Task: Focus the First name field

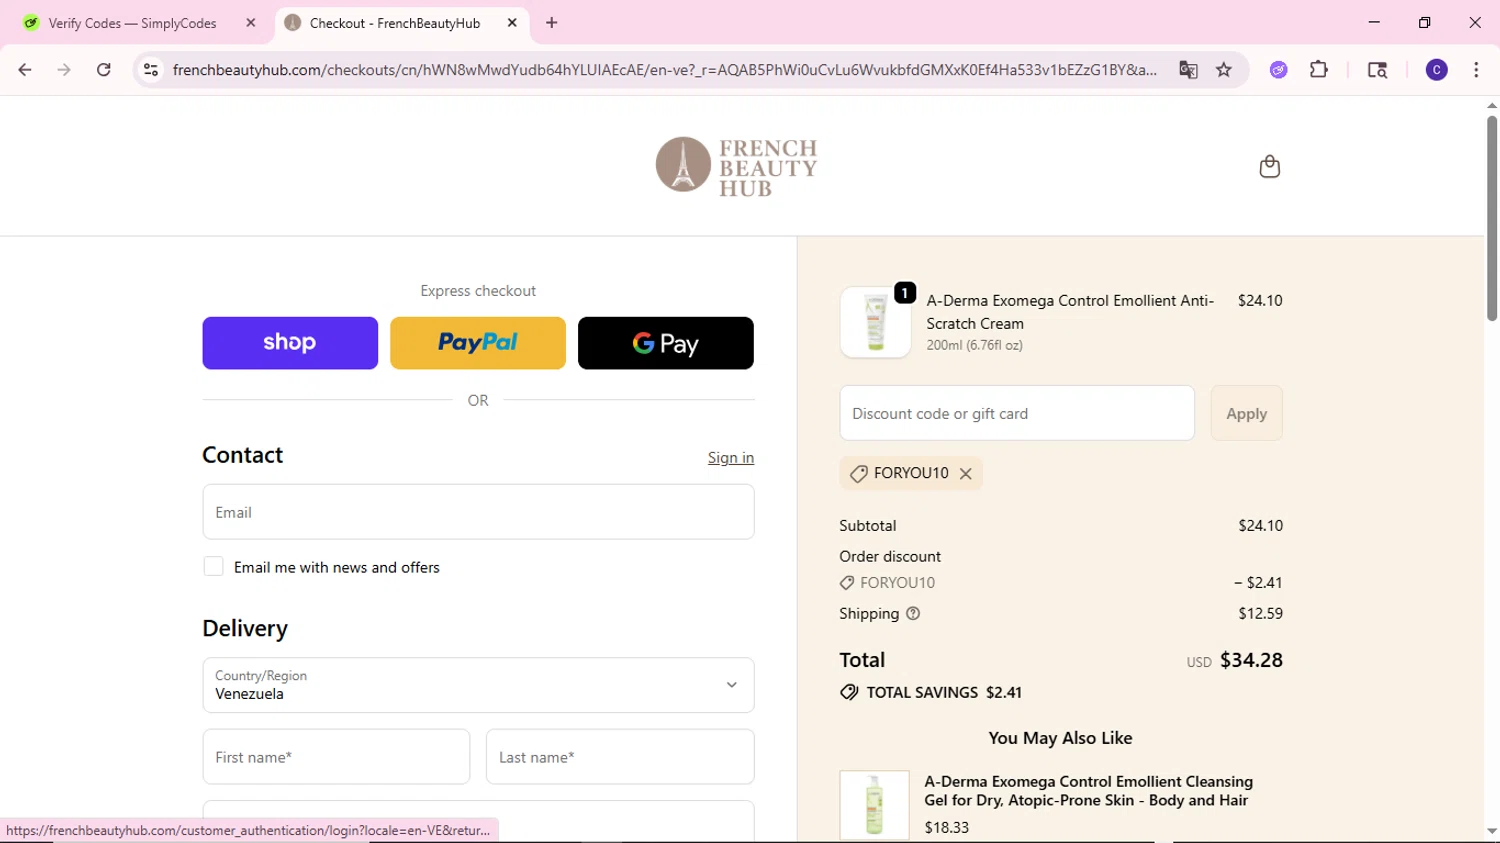Action: (x=336, y=757)
